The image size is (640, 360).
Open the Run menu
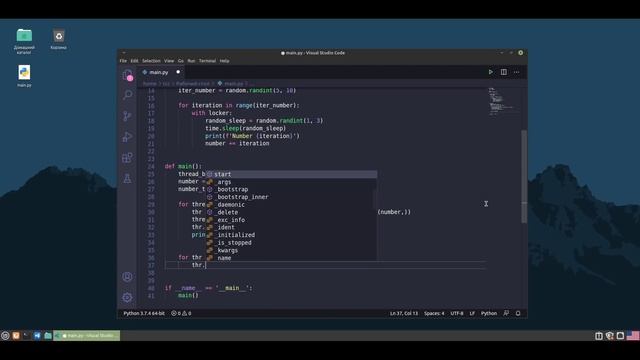click(x=191, y=61)
